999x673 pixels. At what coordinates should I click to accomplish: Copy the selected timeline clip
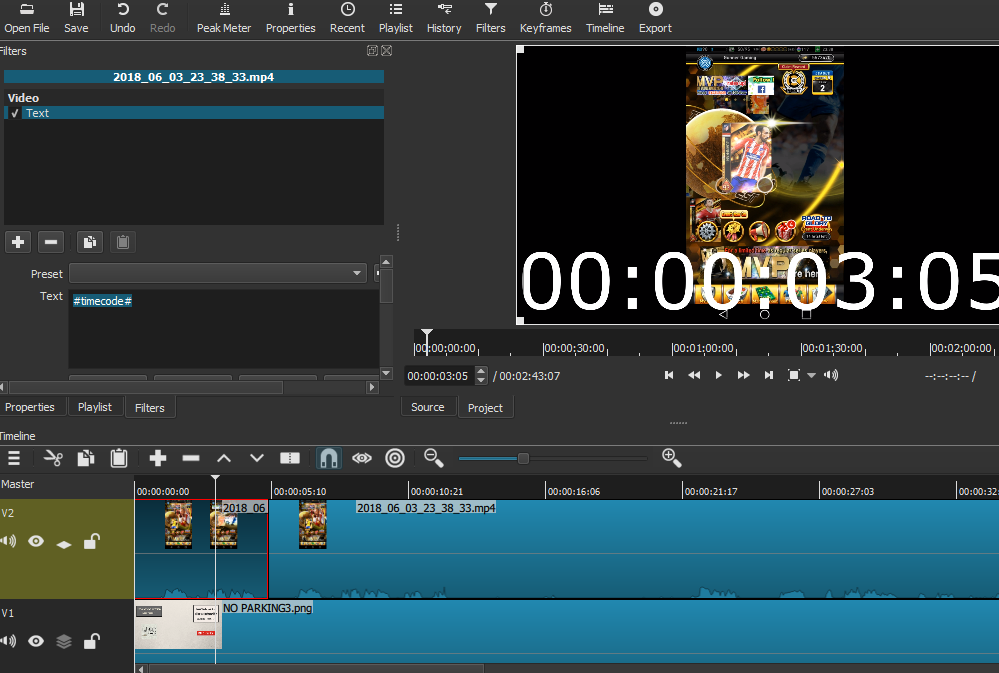click(x=86, y=458)
